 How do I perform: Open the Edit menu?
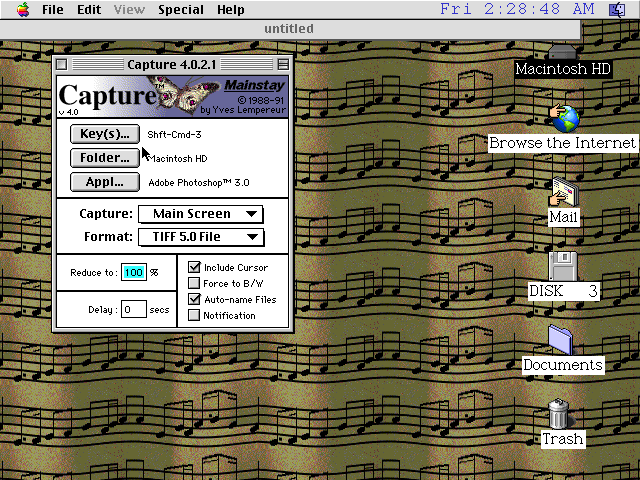point(89,9)
